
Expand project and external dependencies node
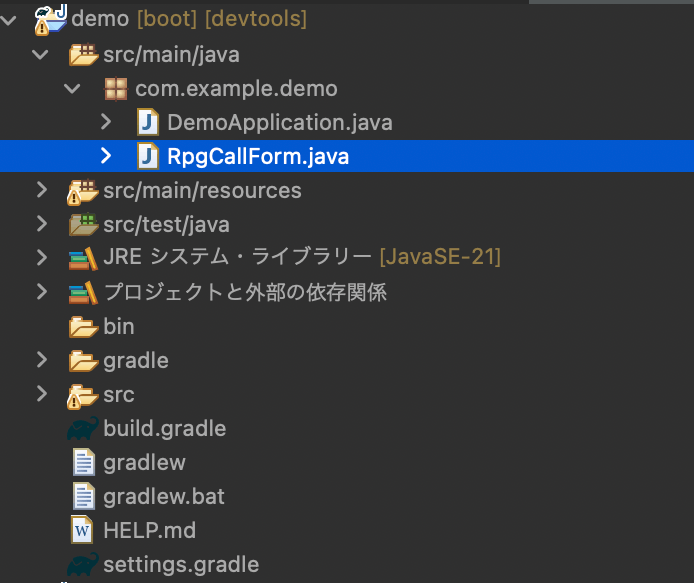point(42,292)
